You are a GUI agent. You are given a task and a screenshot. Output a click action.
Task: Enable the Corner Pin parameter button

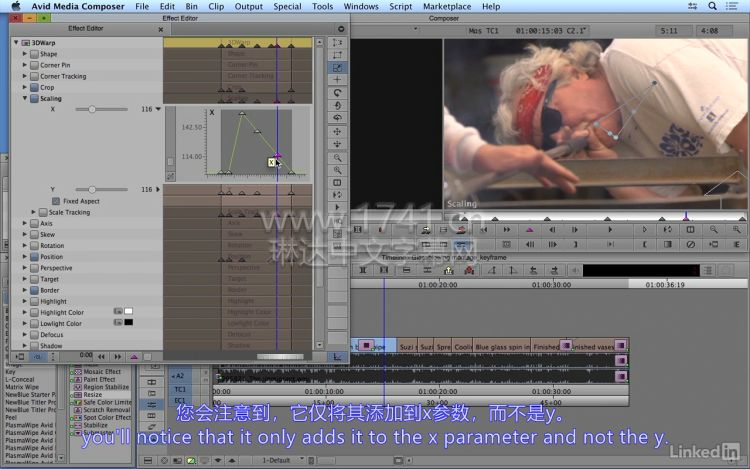(34, 65)
